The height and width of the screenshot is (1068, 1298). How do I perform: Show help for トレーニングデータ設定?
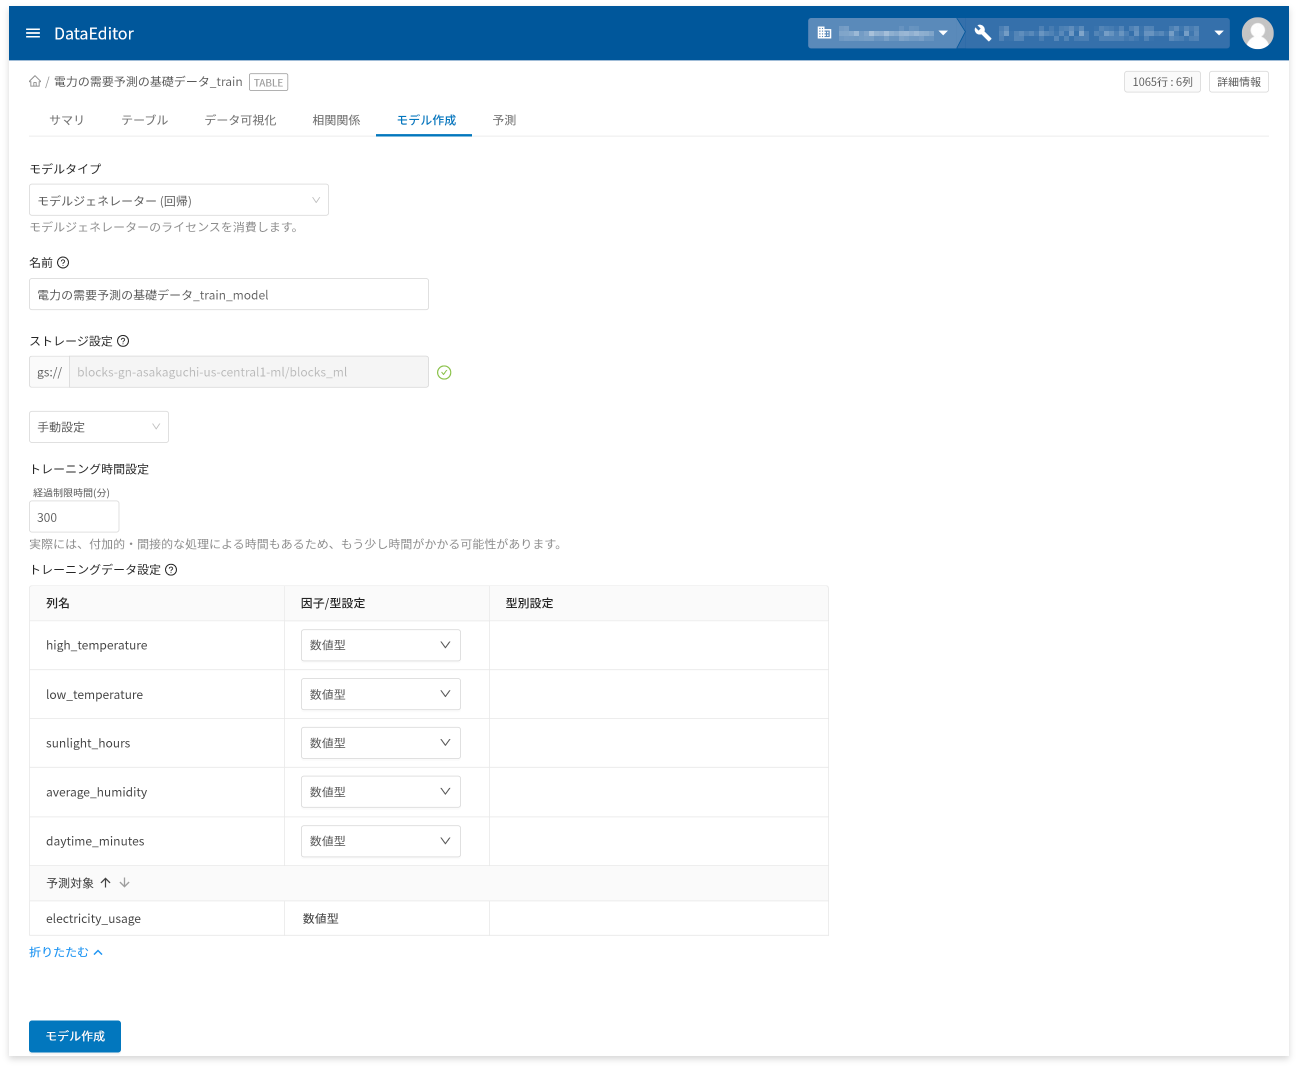click(171, 570)
